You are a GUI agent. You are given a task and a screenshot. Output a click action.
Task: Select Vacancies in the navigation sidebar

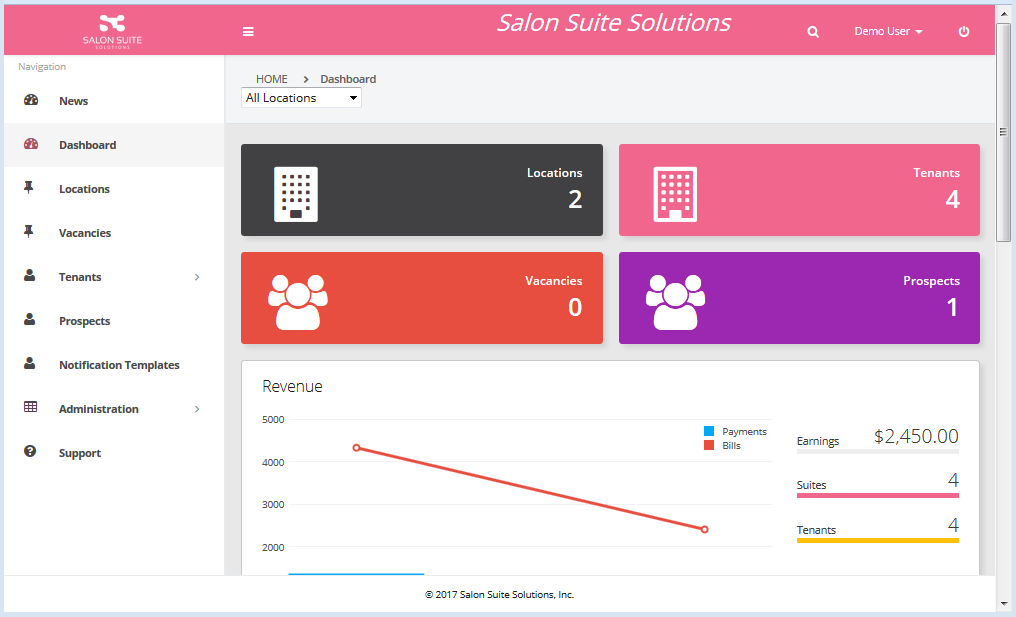pos(85,233)
